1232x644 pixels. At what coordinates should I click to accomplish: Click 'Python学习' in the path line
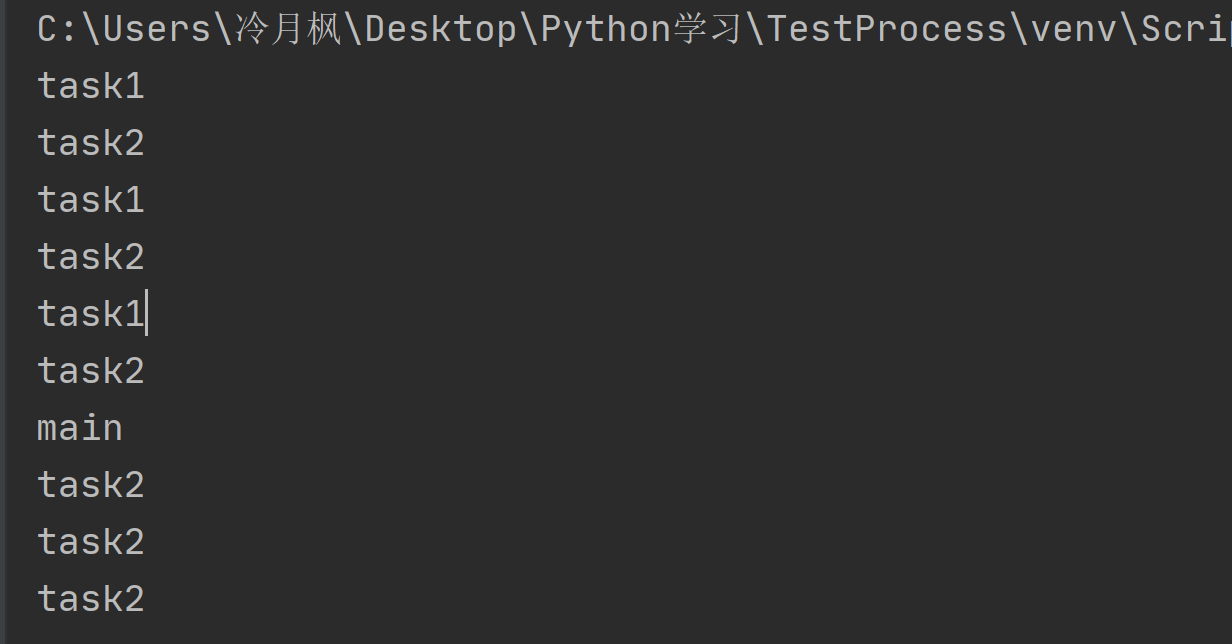642,30
